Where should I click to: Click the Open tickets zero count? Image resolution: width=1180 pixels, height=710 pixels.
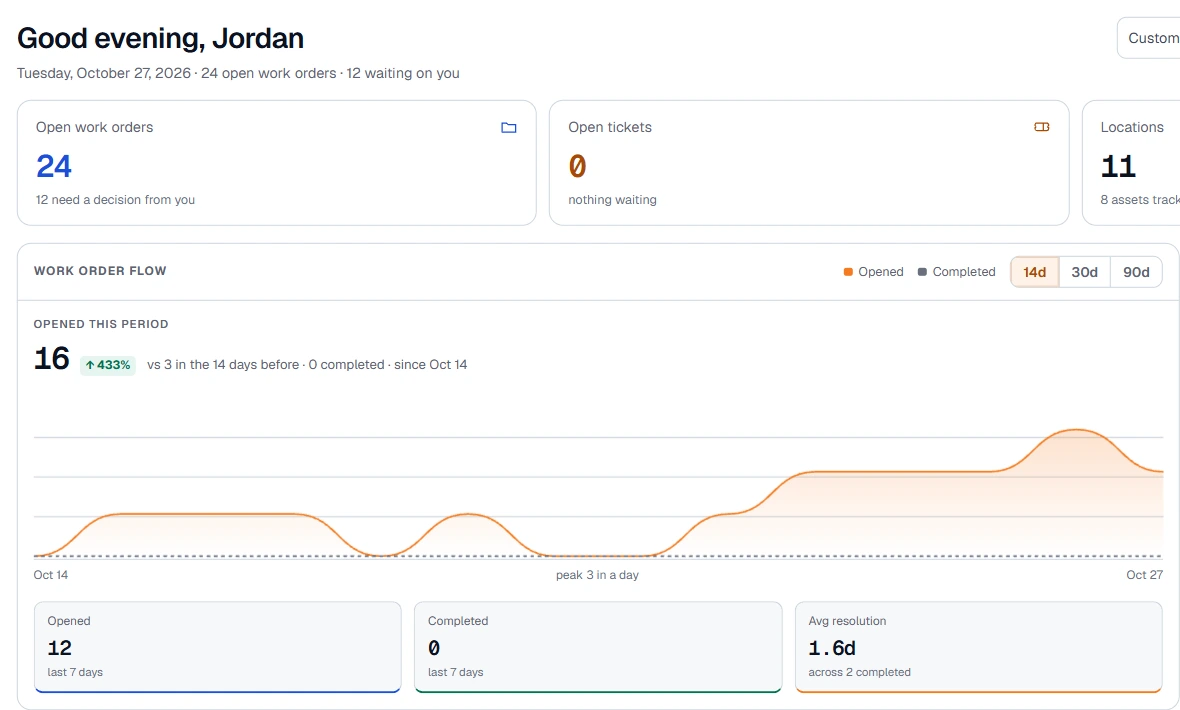coord(577,166)
